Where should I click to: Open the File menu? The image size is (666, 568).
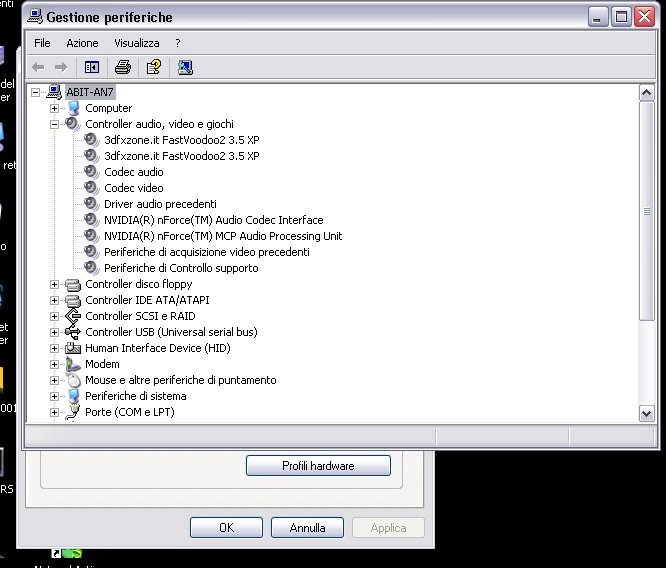(42, 43)
